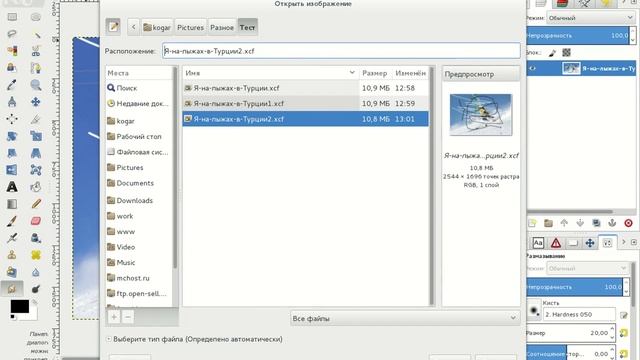640x360 pixels.
Task: Click the back arrow path button
Action: tap(133, 27)
